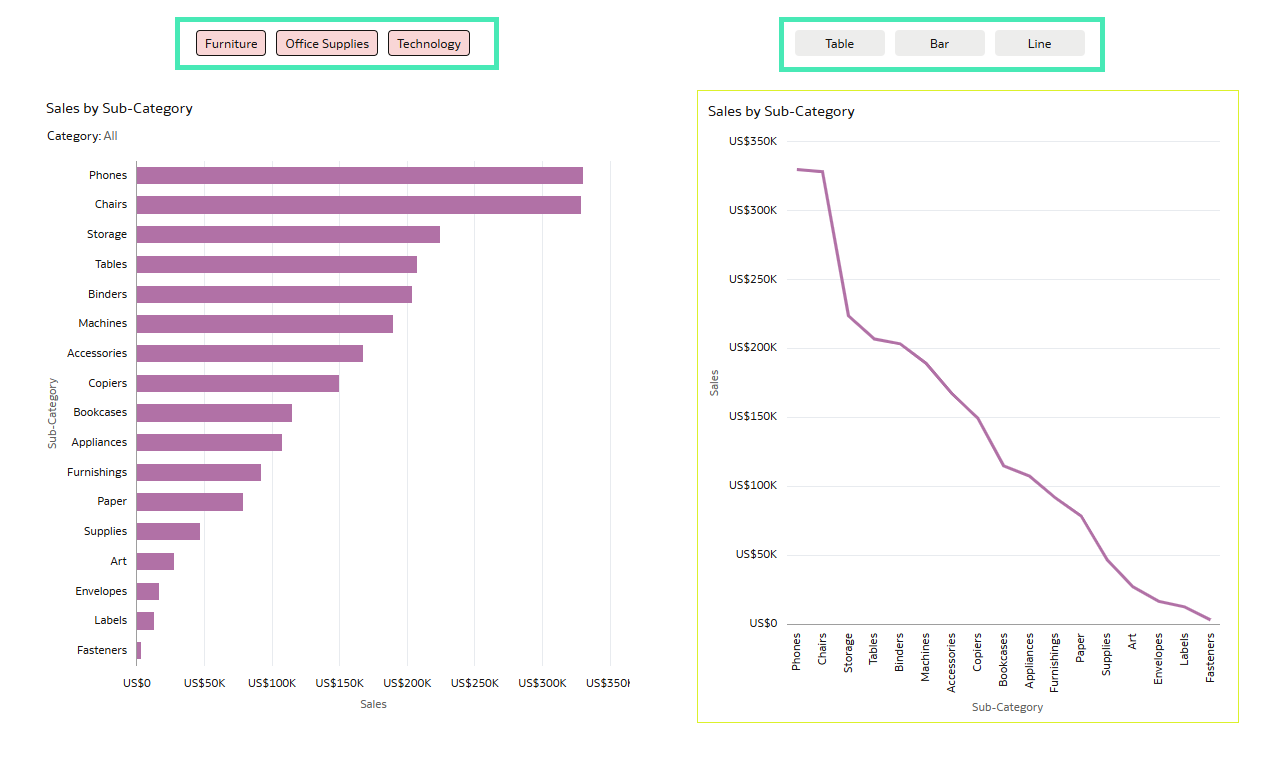This screenshot has height=758, width=1278.
Task: Select the Furnishings horizontal bar
Action: coord(198,473)
